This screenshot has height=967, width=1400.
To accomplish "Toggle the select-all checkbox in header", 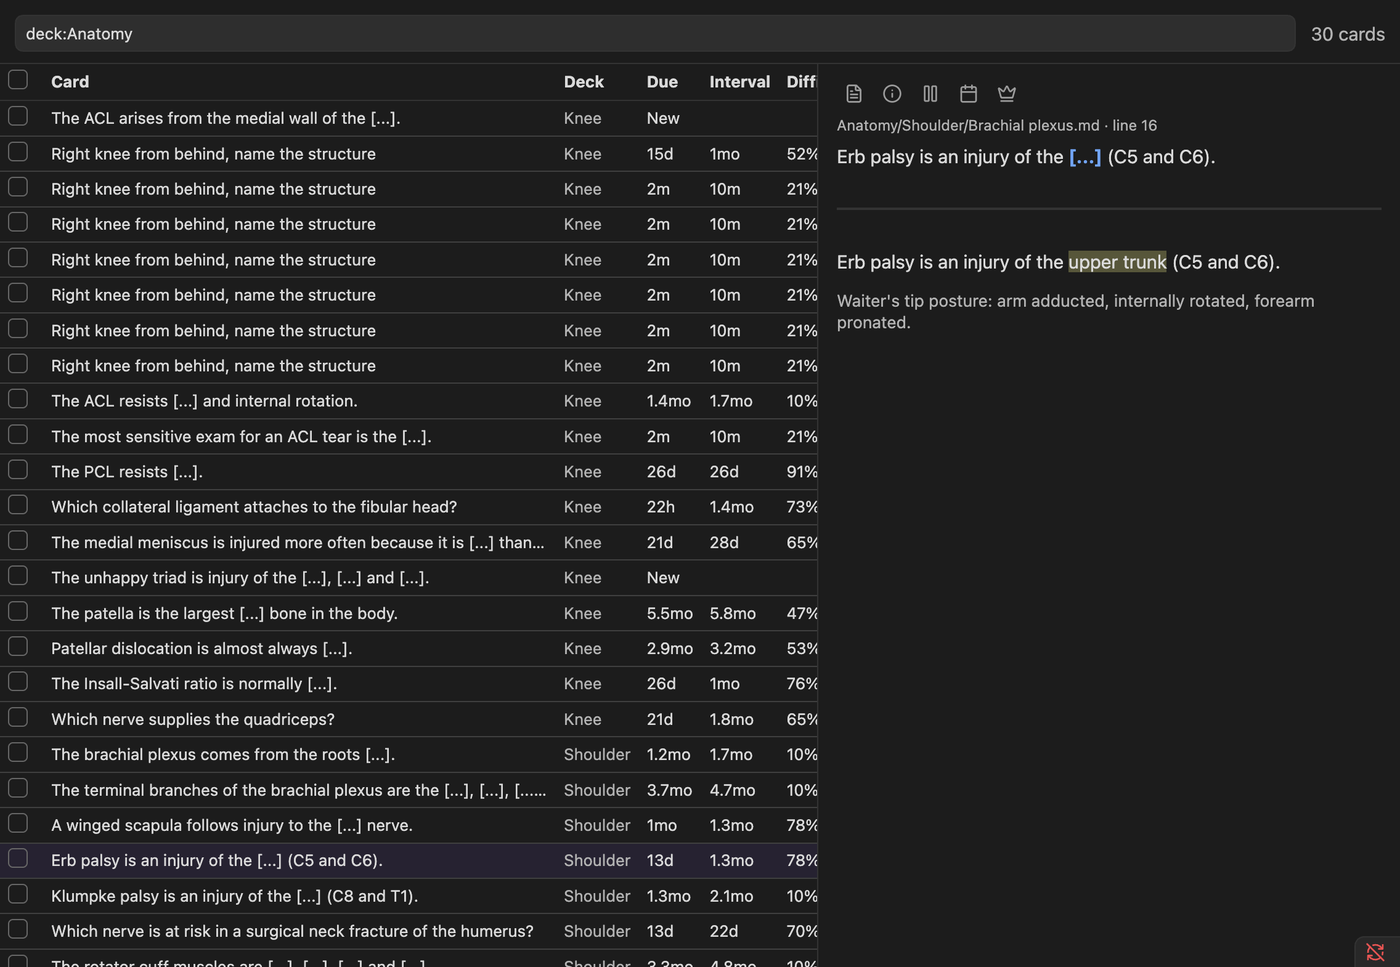I will click(x=18, y=80).
